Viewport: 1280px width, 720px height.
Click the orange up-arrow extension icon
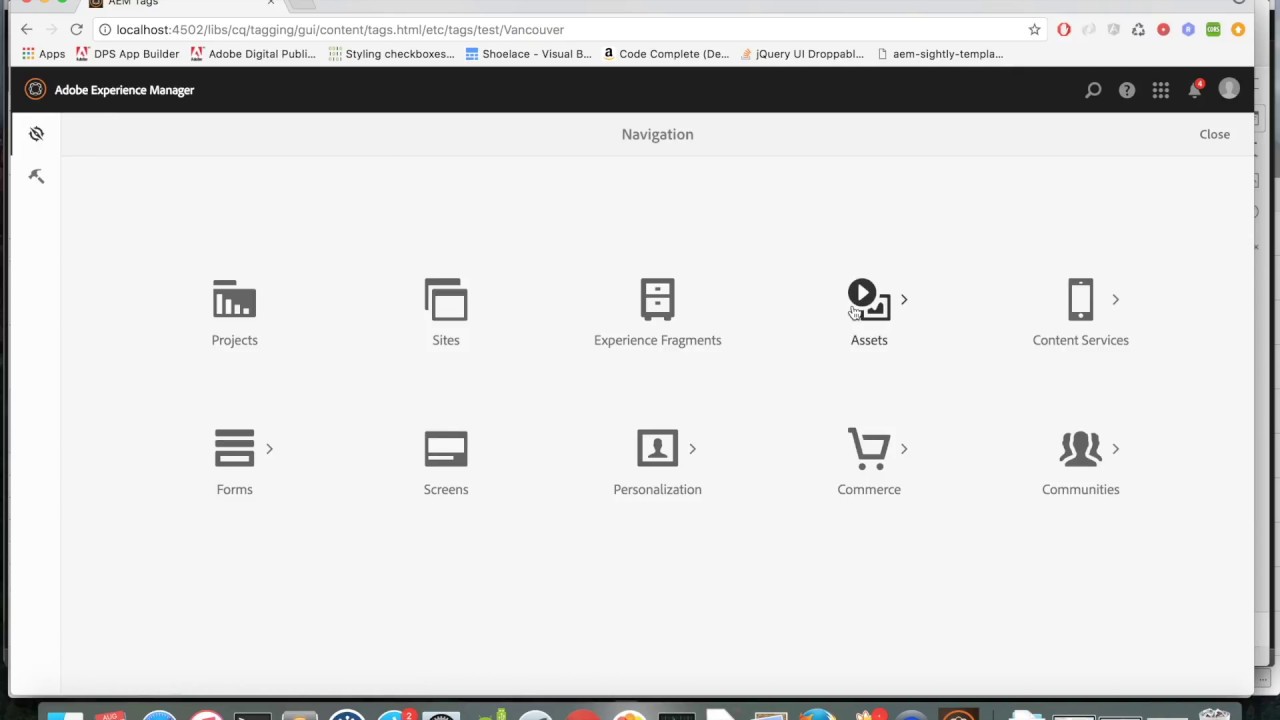(x=1238, y=30)
